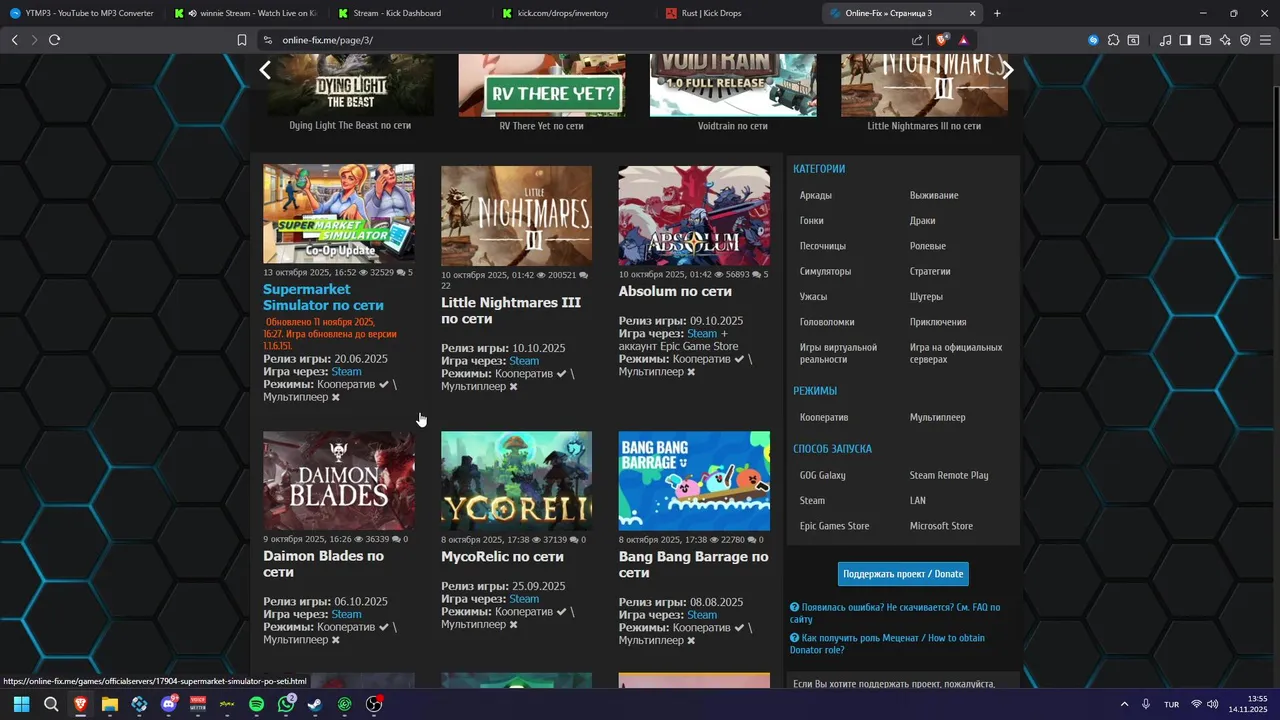Image resolution: width=1280 pixels, height=720 pixels.
Task: Click the Bang Bang Barrage cover thumbnail
Action: point(694,481)
